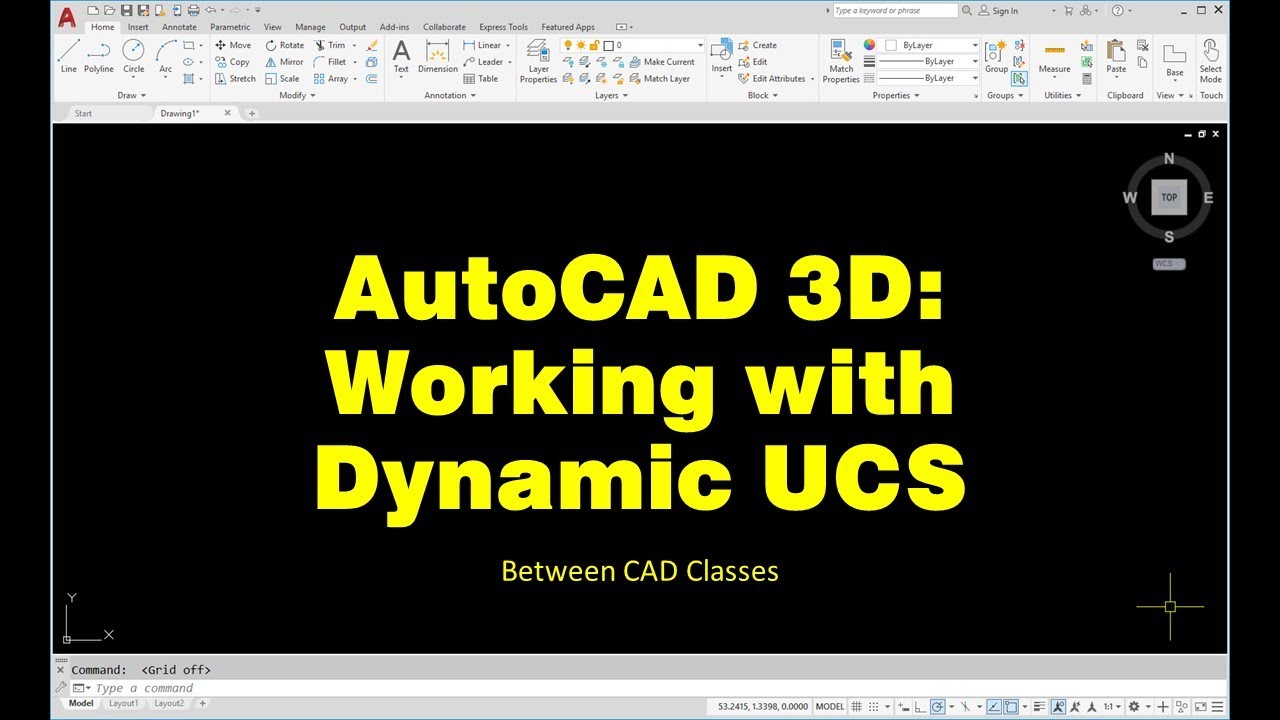This screenshot has height=720, width=1280.
Task: Open the annotation scale 1:1 dropdown
Action: [1112, 705]
